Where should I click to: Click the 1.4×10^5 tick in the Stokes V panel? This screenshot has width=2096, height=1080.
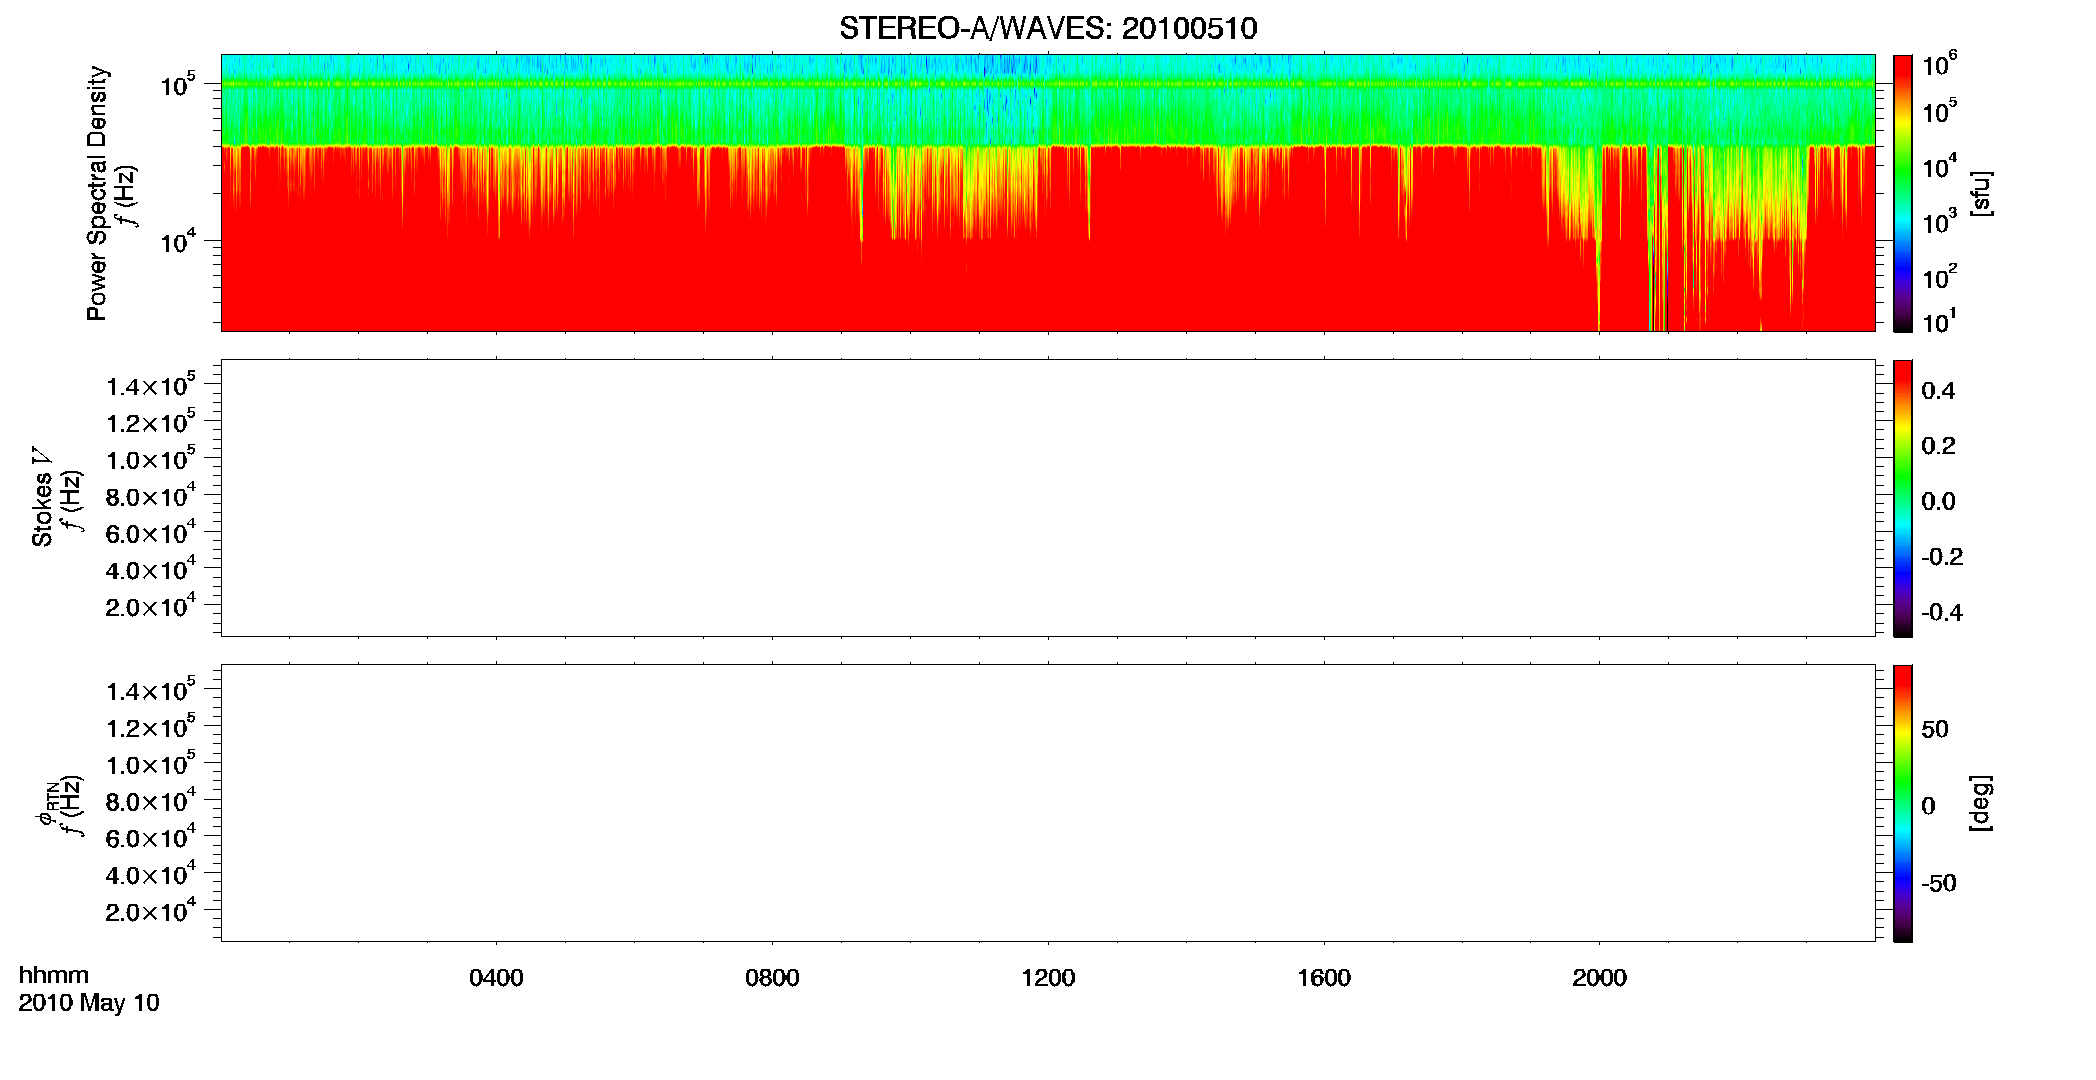pyautogui.click(x=150, y=386)
